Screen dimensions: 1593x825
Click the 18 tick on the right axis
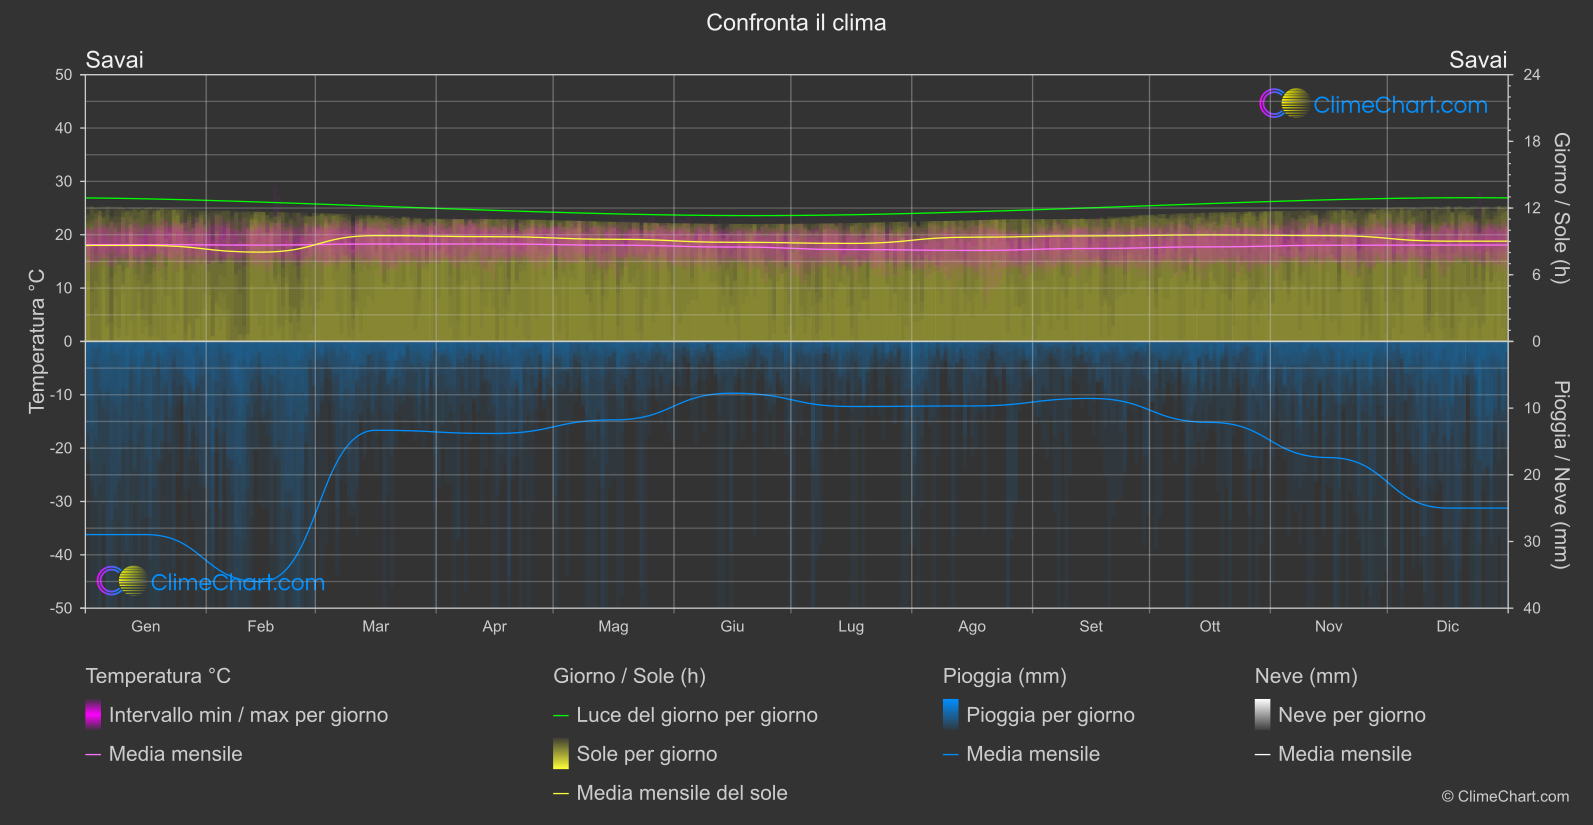tap(1532, 142)
